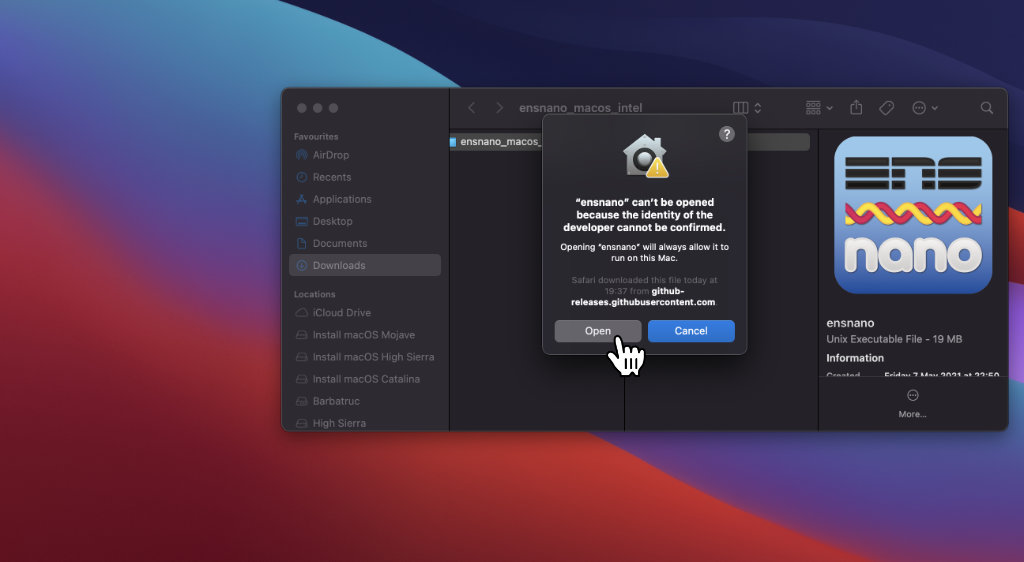
Task: Open iCloud Drive in the sidebar
Action: click(x=365, y=313)
